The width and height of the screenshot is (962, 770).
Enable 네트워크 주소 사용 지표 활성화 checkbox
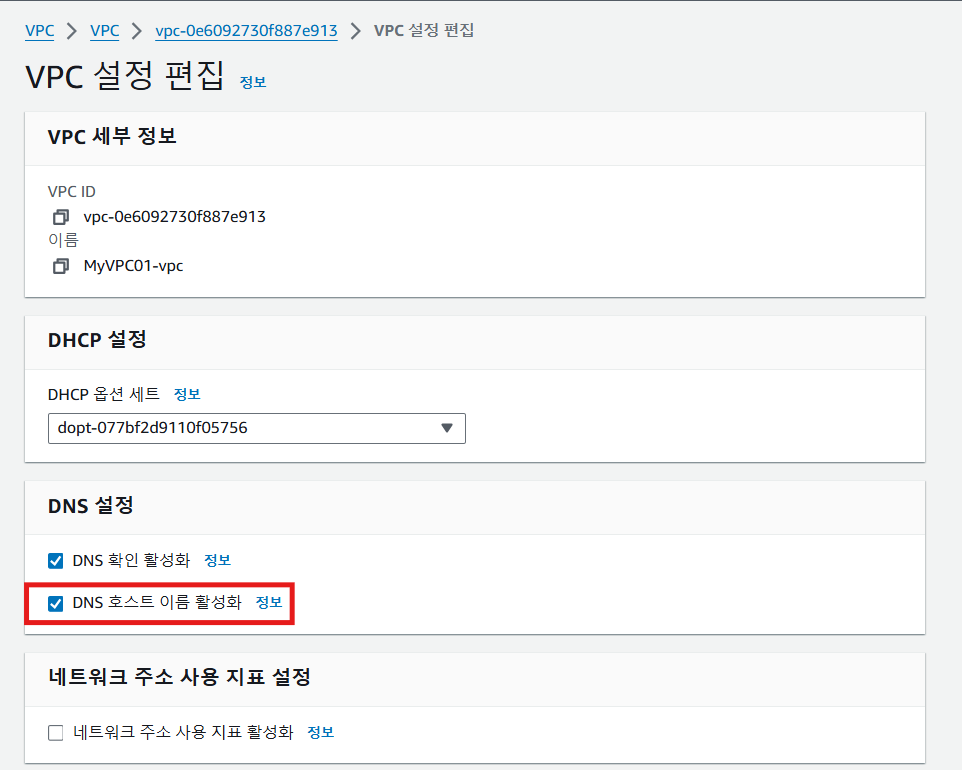coord(55,733)
